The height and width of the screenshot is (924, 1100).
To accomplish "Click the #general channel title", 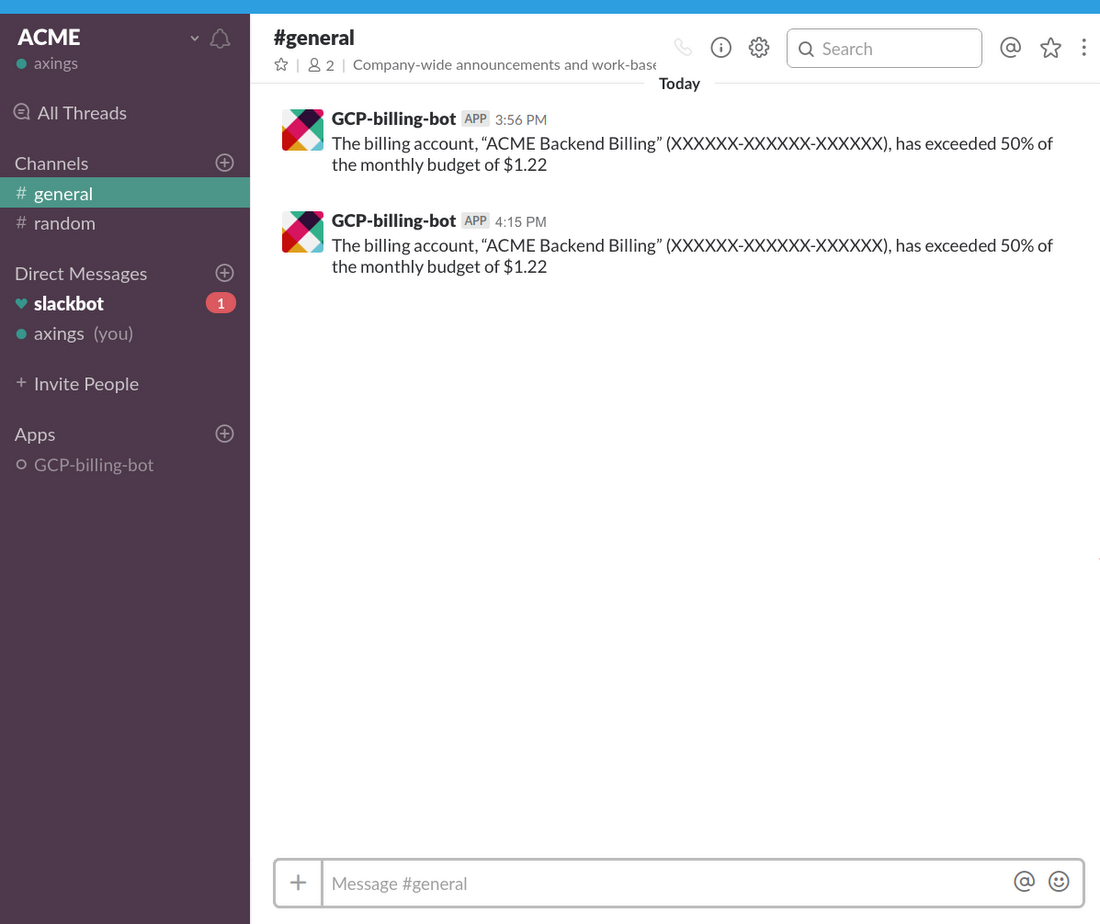I will 314,37.
